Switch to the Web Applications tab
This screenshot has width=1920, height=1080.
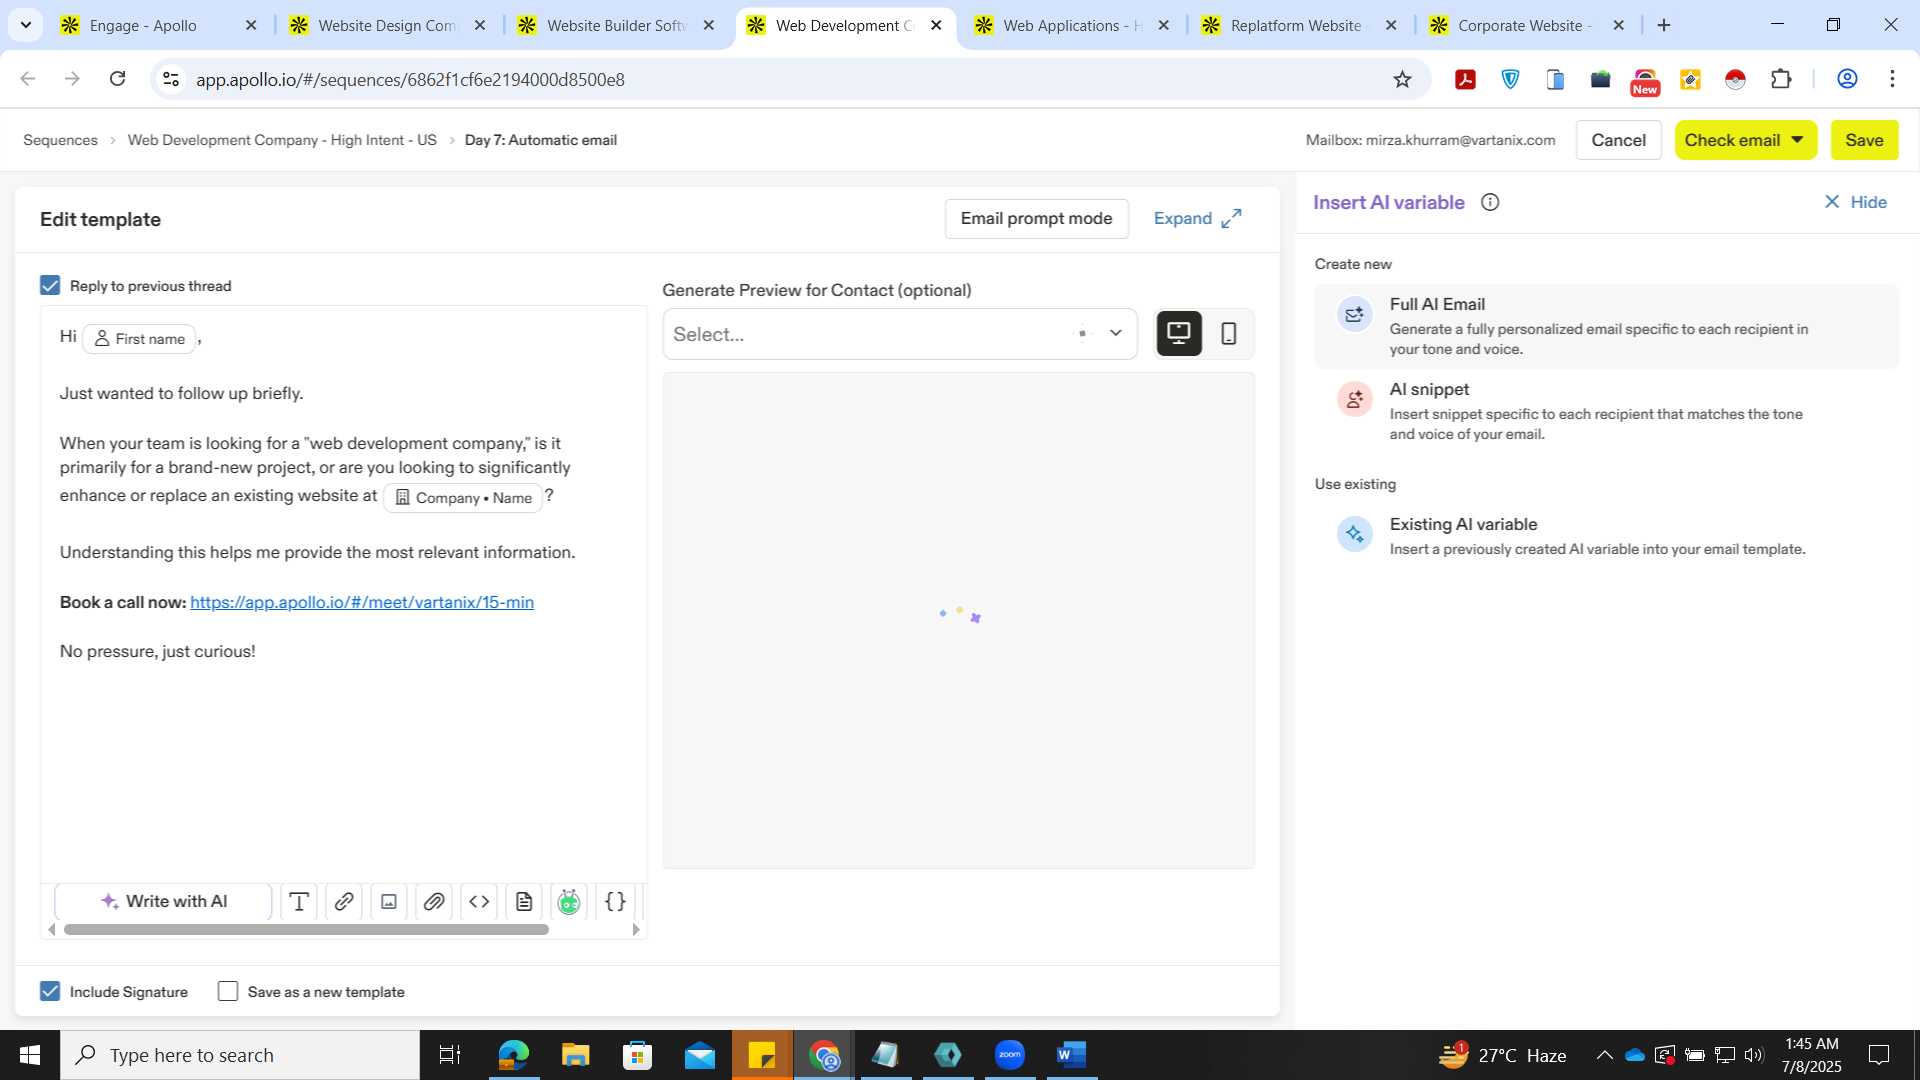click(x=1071, y=26)
